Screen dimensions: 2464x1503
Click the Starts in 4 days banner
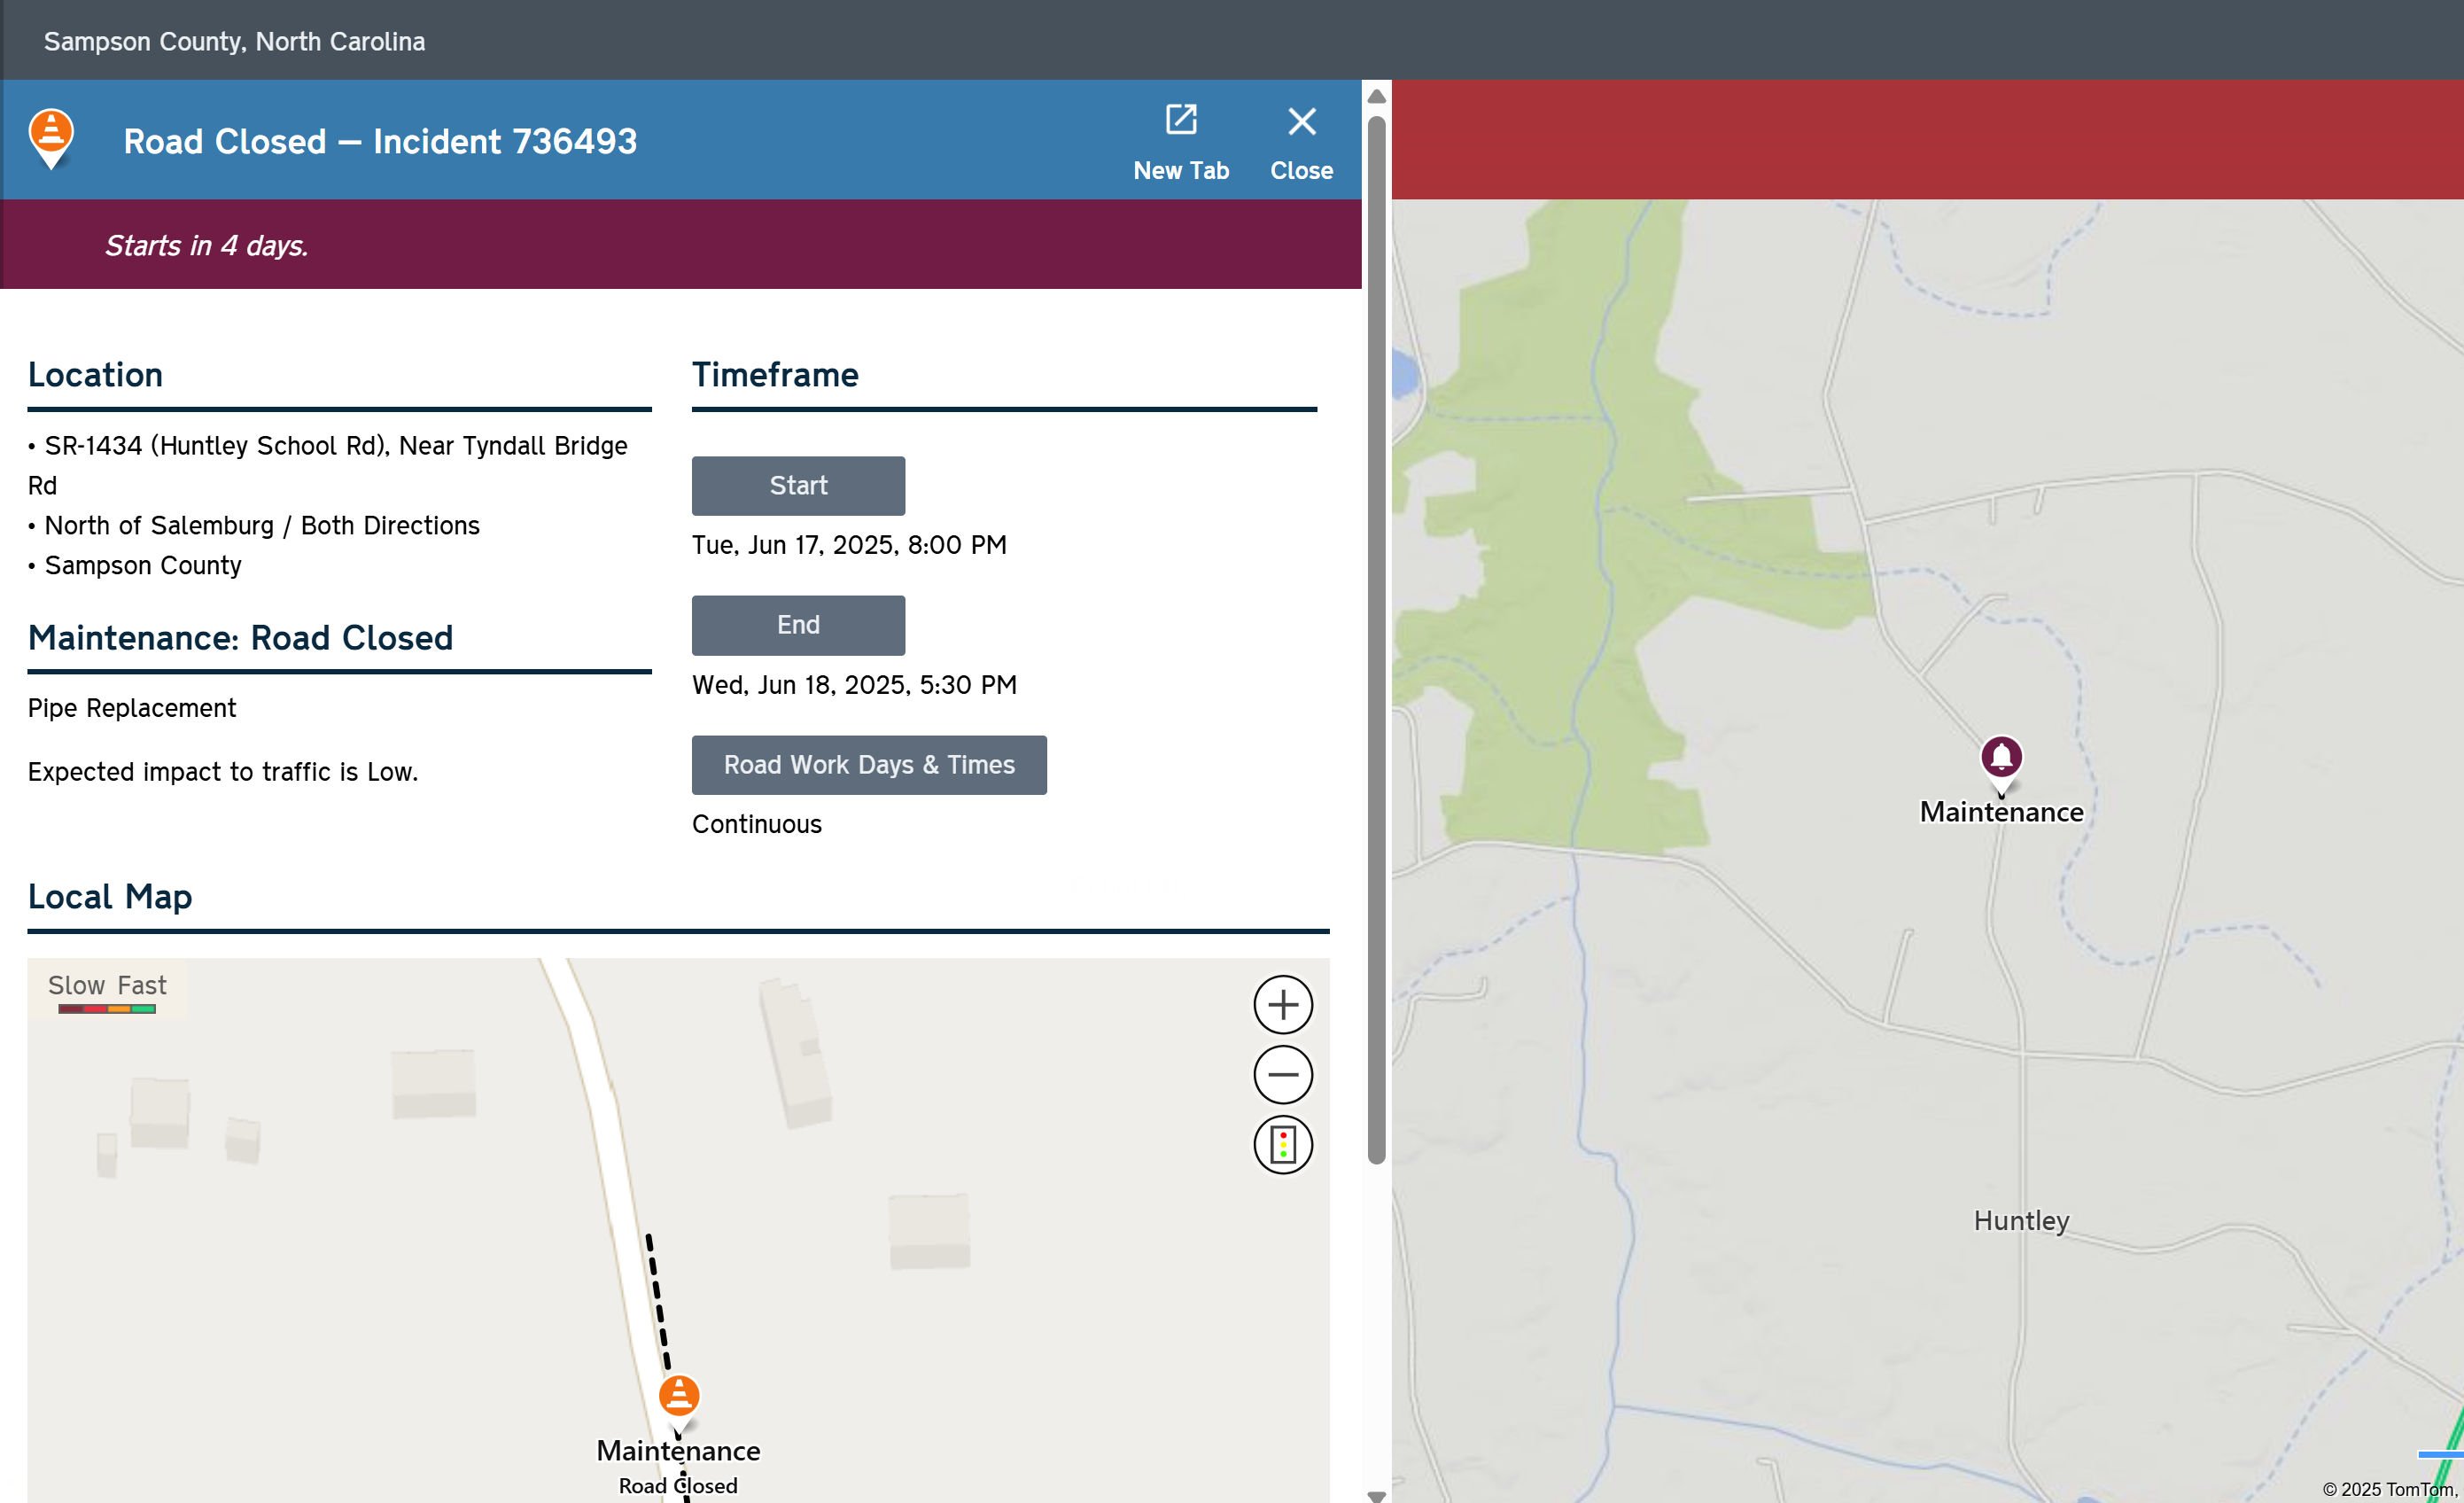tap(206, 245)
